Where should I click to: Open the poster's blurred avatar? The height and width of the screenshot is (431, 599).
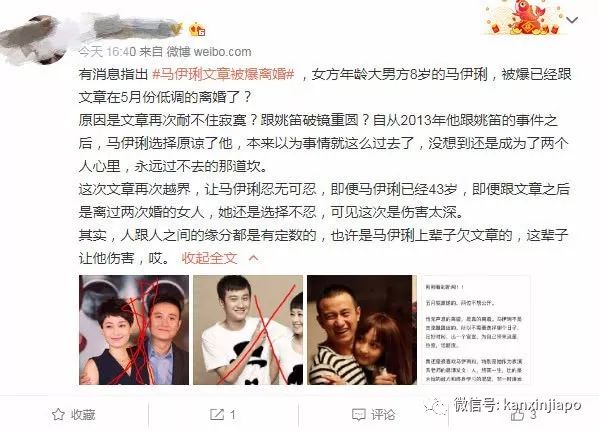(x=32, y=38)
